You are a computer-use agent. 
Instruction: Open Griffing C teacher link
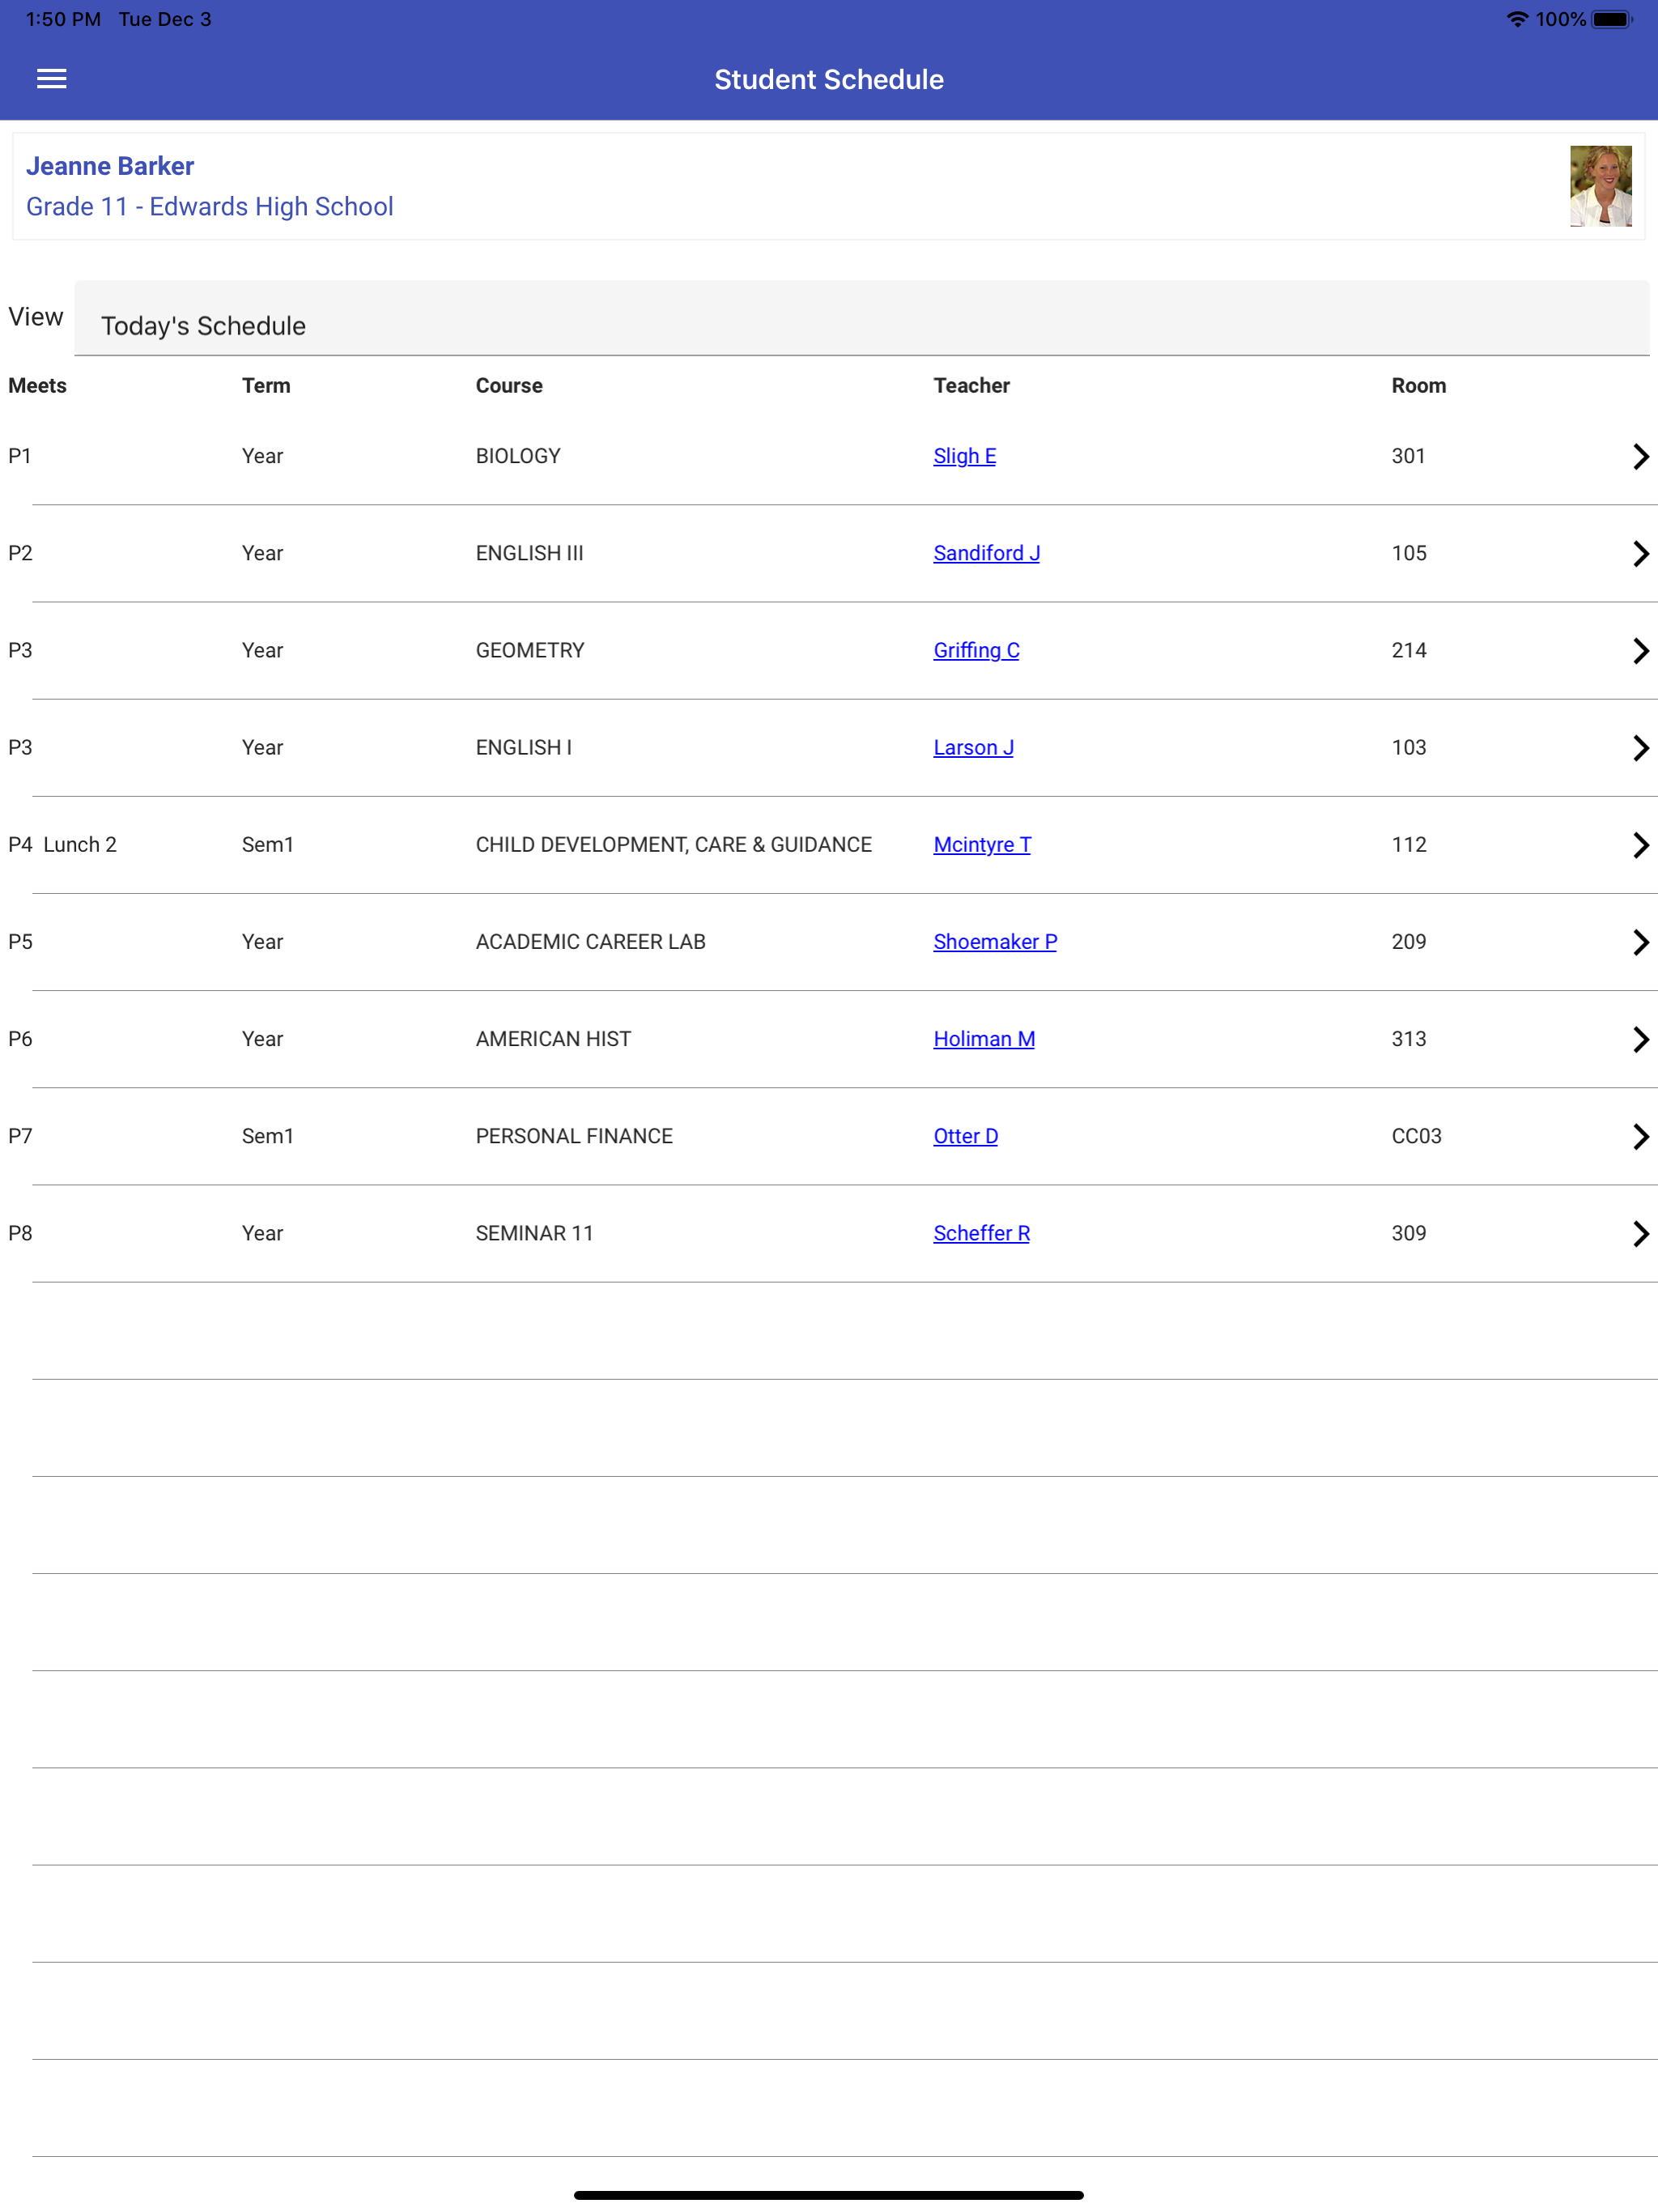click(976, 650)
